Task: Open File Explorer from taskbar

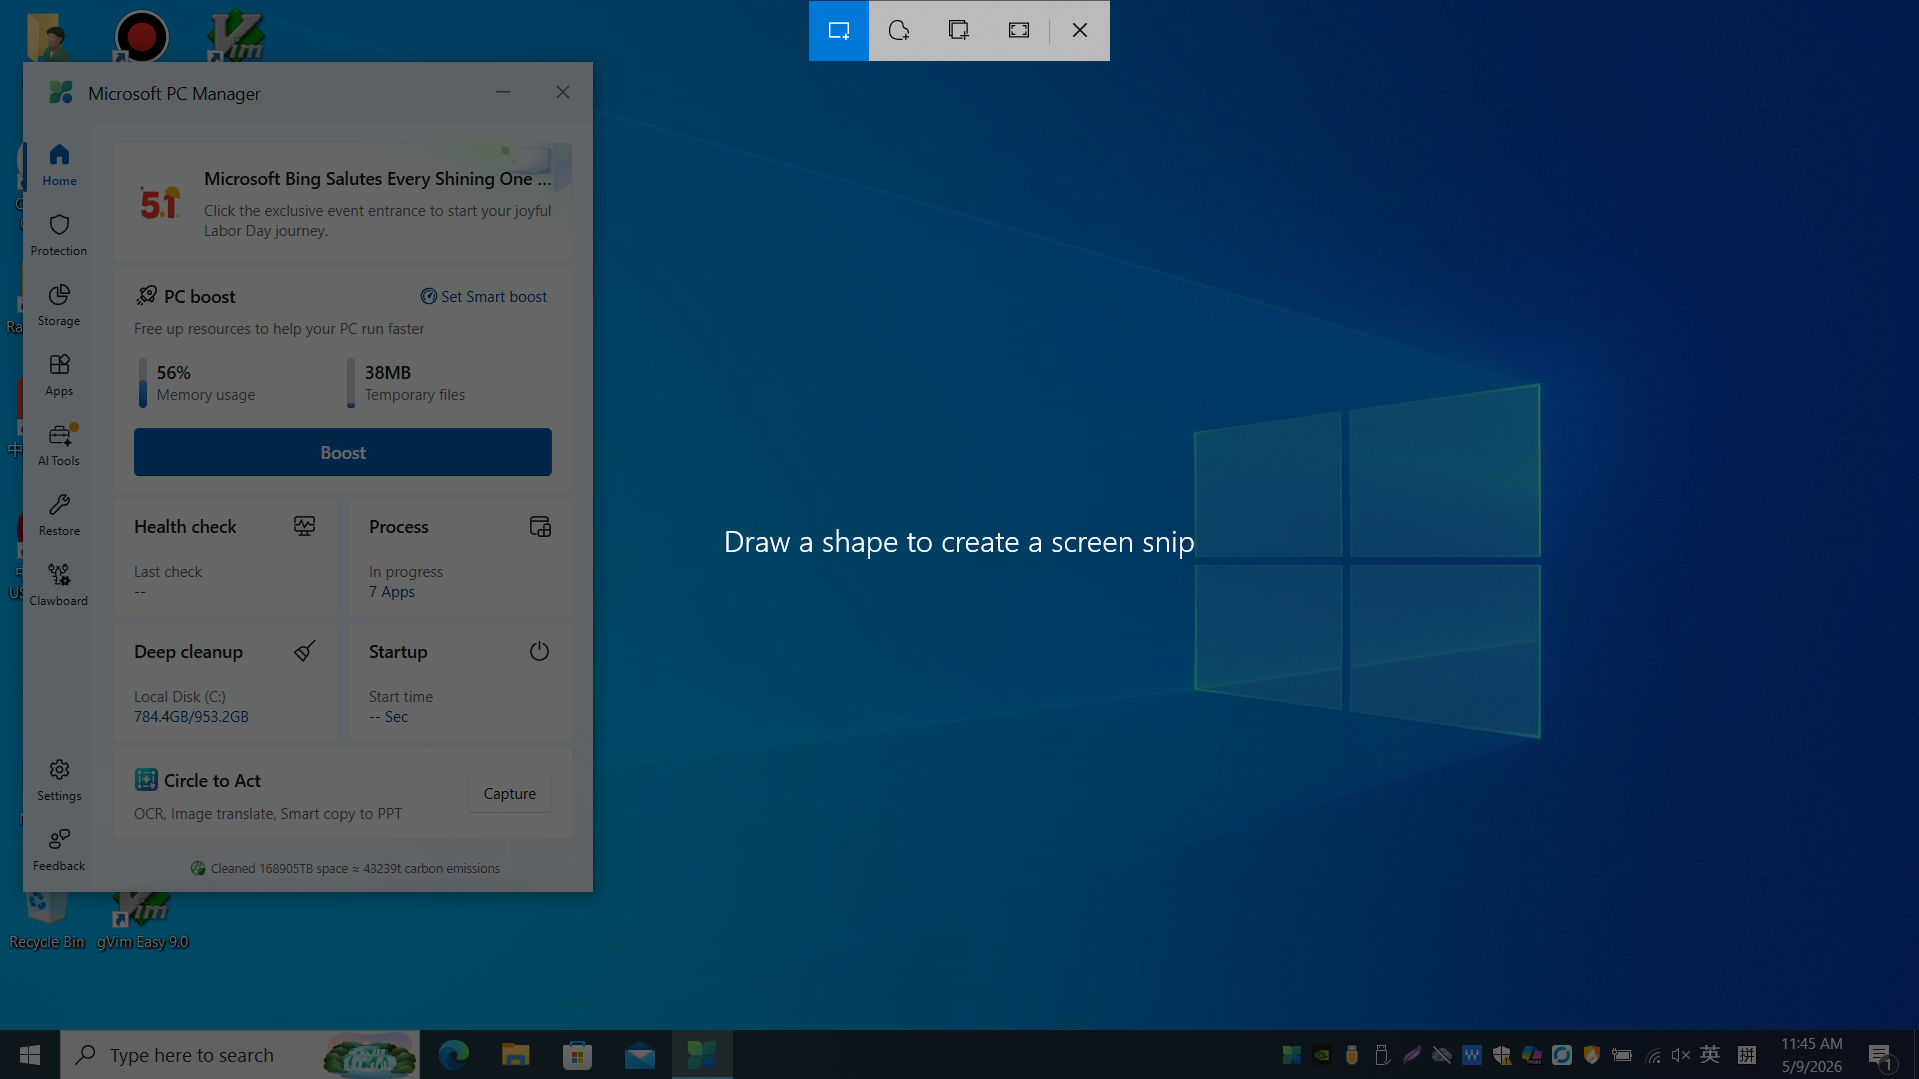Action: (516, 1055)
